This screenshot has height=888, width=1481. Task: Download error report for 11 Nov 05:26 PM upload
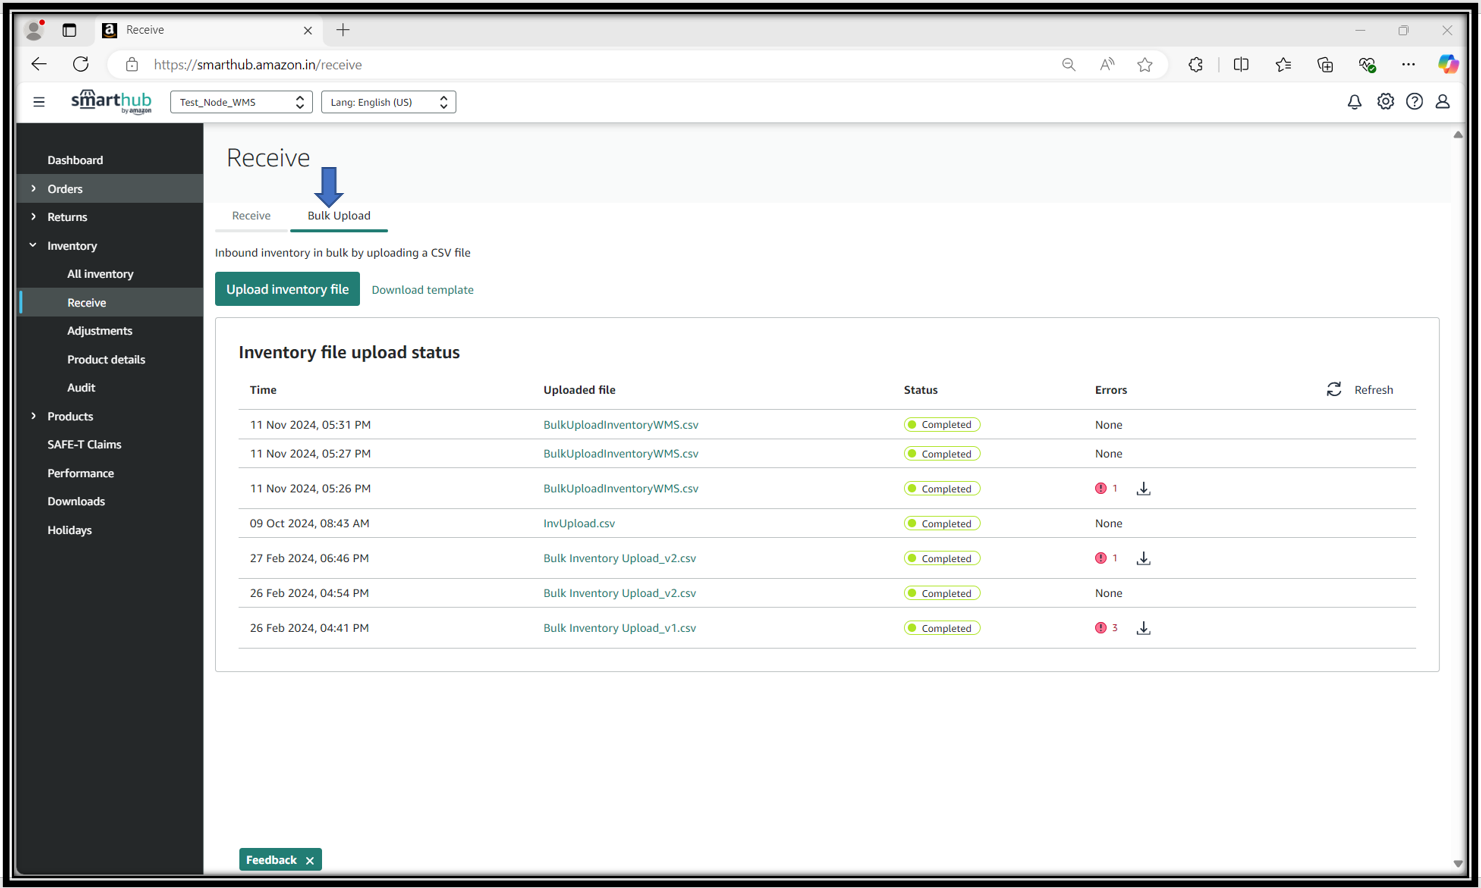(x=1143, y=489)
